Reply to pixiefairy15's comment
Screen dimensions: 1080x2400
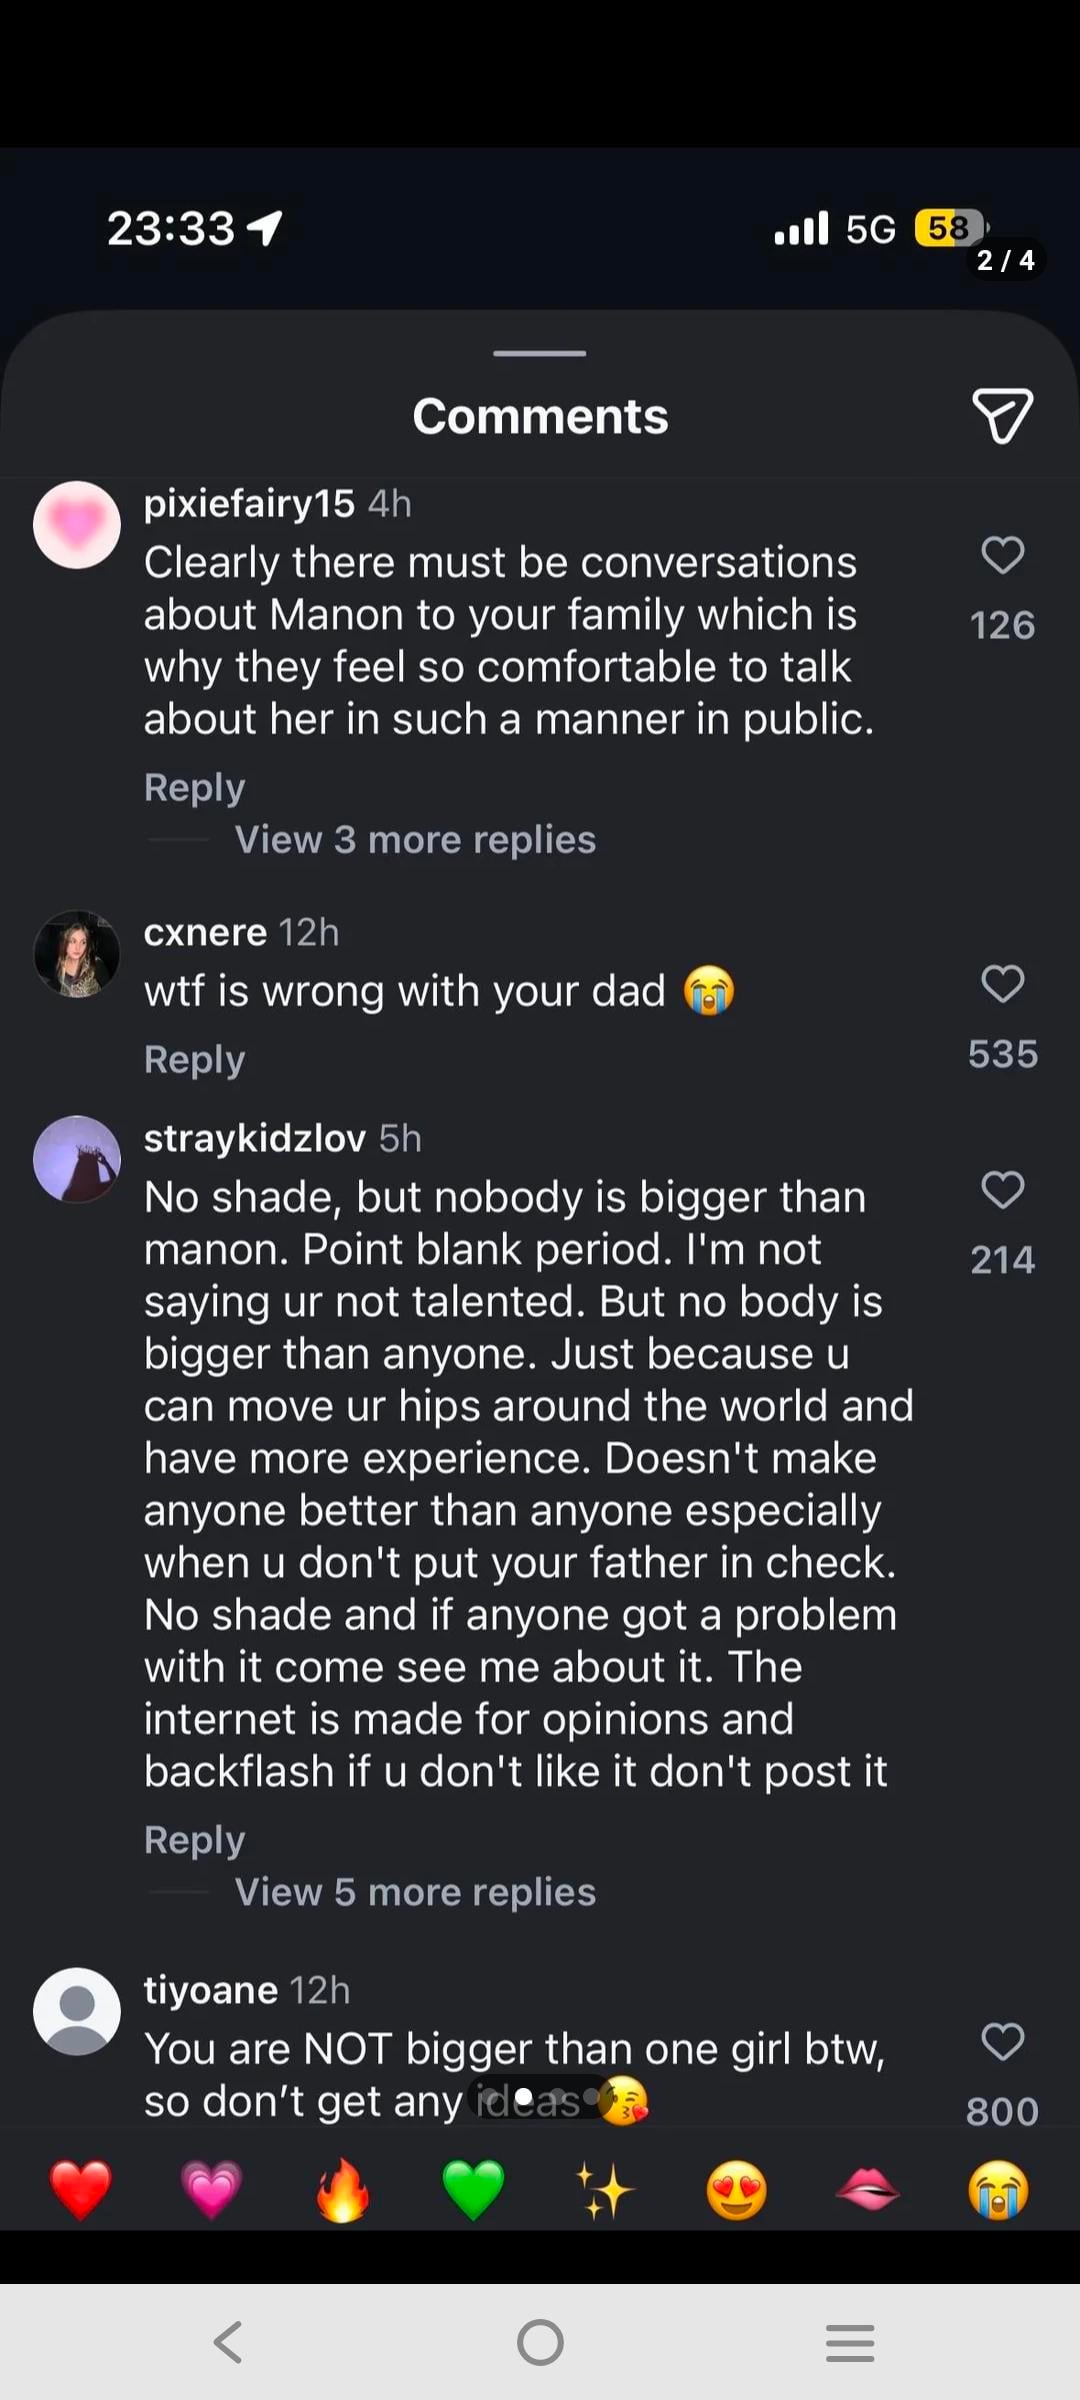pyautogui.click(x=194, y=788)
